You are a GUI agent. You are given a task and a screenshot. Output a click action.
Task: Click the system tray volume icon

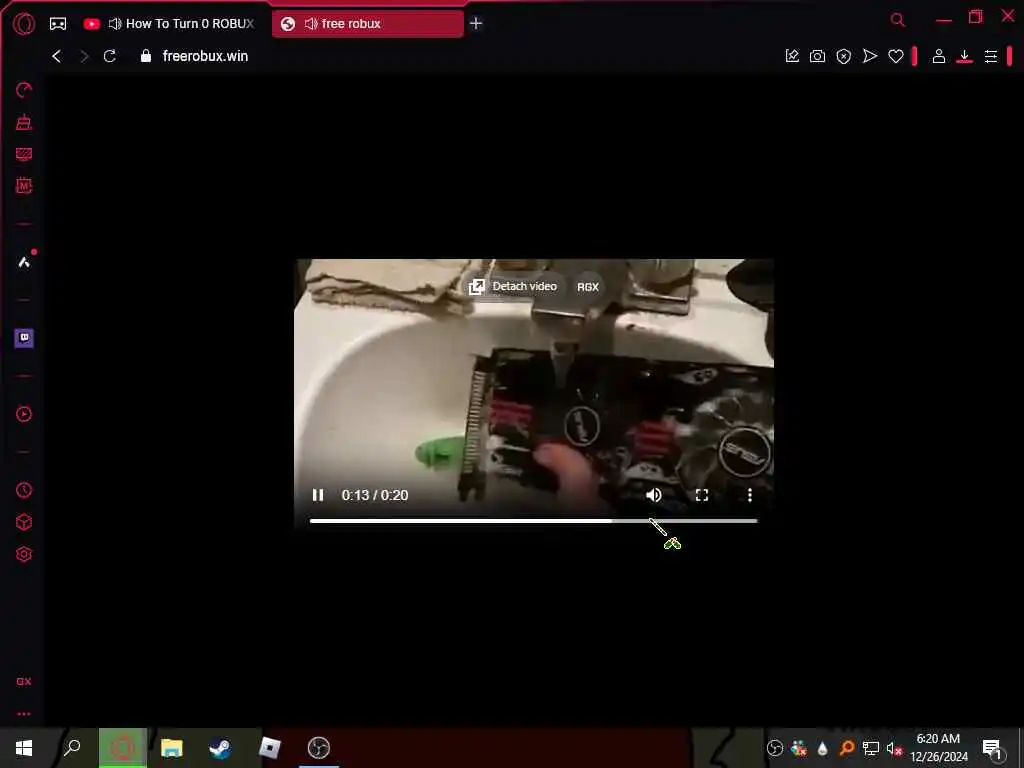point(893,748)
